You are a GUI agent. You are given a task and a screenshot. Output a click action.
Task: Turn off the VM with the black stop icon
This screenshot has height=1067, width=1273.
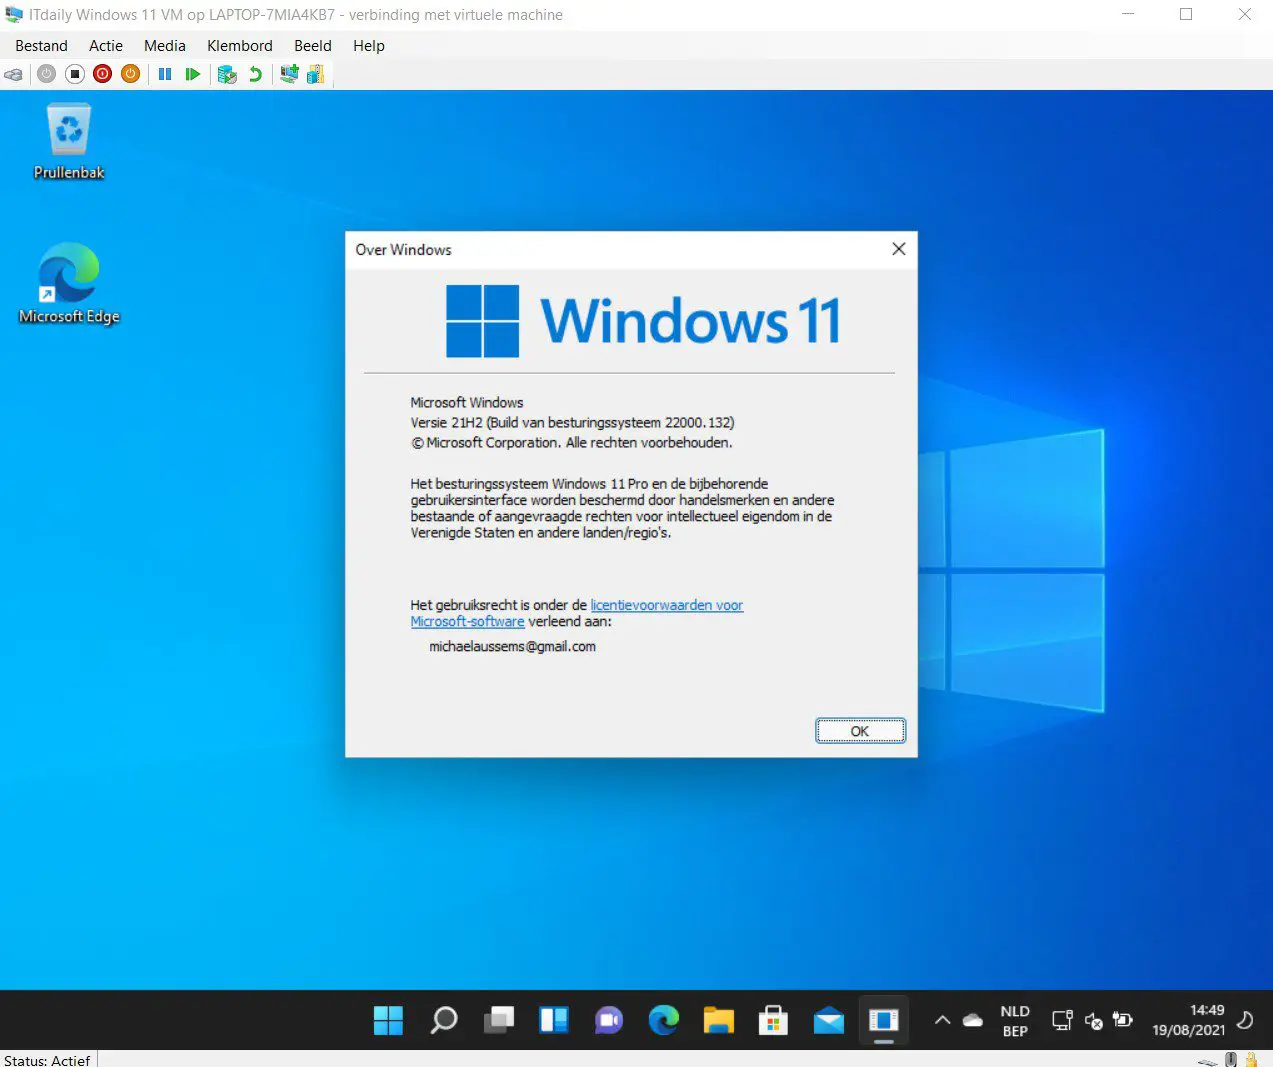pyautogui.click(x=74, y=74)
